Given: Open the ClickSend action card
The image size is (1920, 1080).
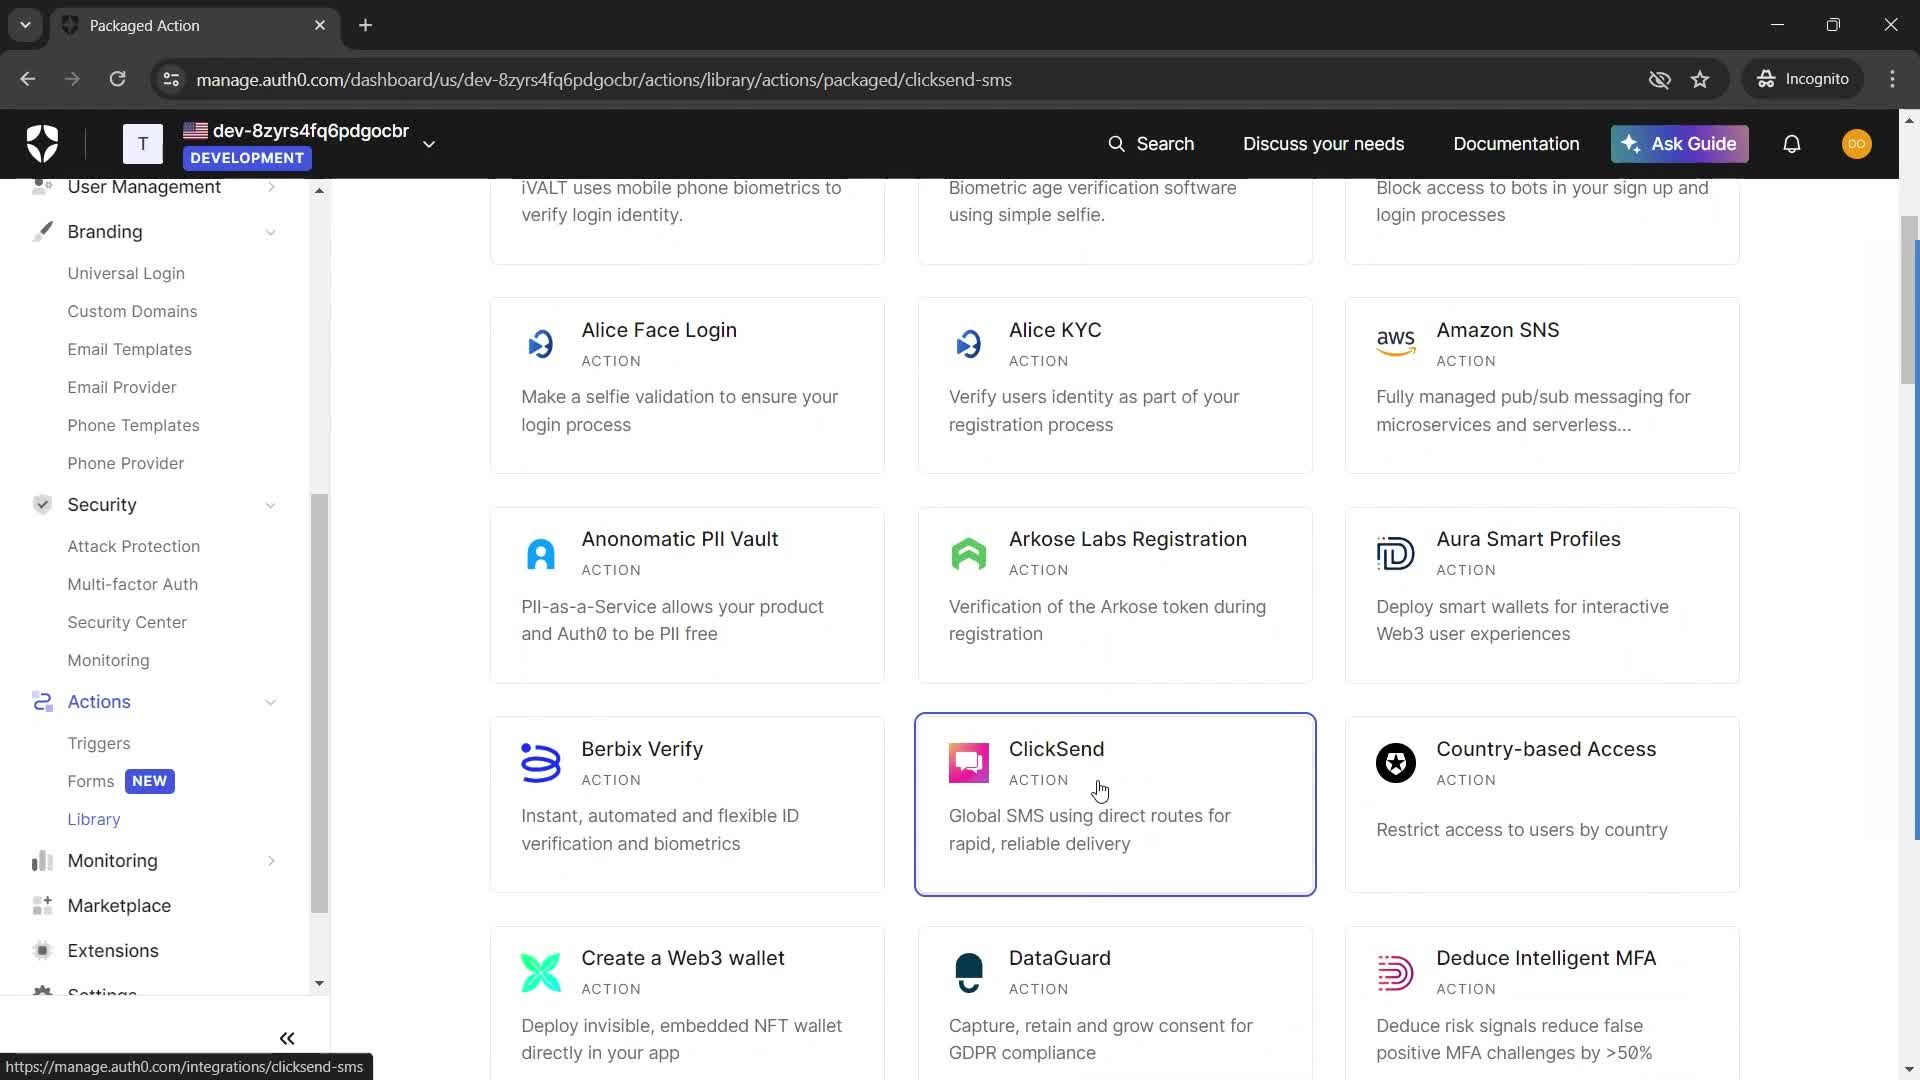Looking at the screenshot, I should pyautogui.click(x=1115, y=804).
